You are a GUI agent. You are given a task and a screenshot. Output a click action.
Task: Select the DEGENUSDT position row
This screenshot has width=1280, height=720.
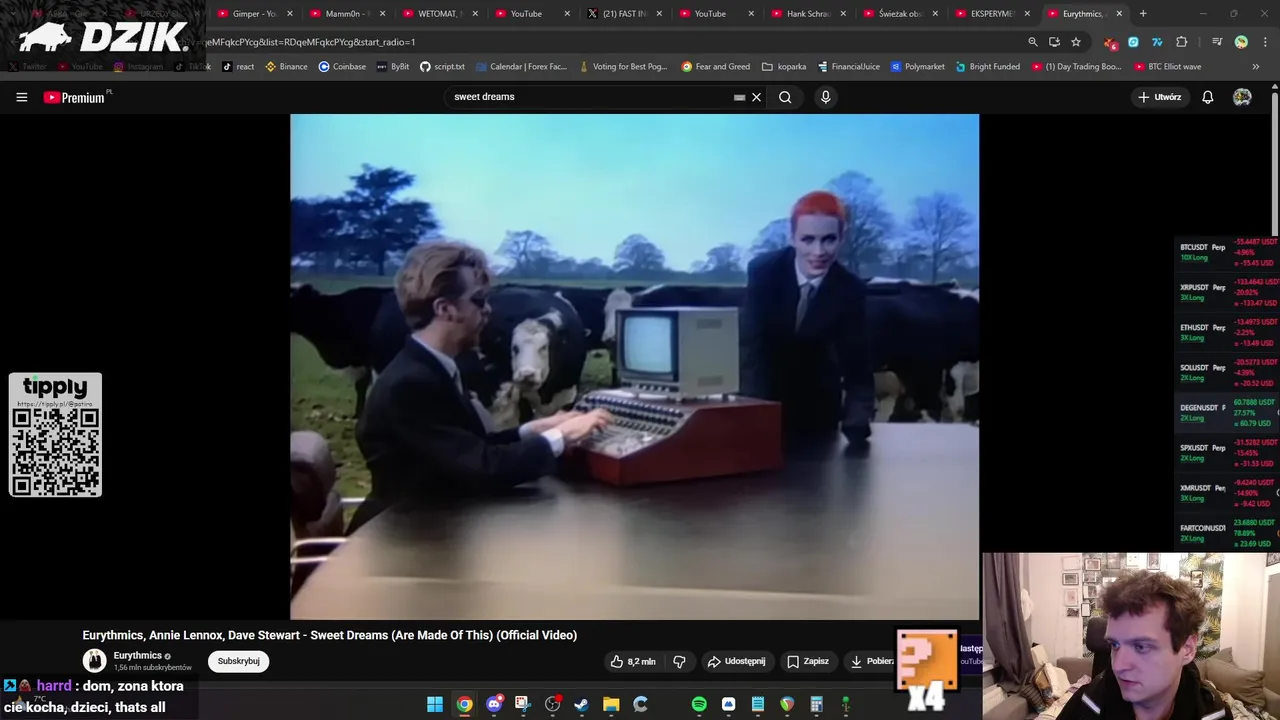[x=1227, y=412]
